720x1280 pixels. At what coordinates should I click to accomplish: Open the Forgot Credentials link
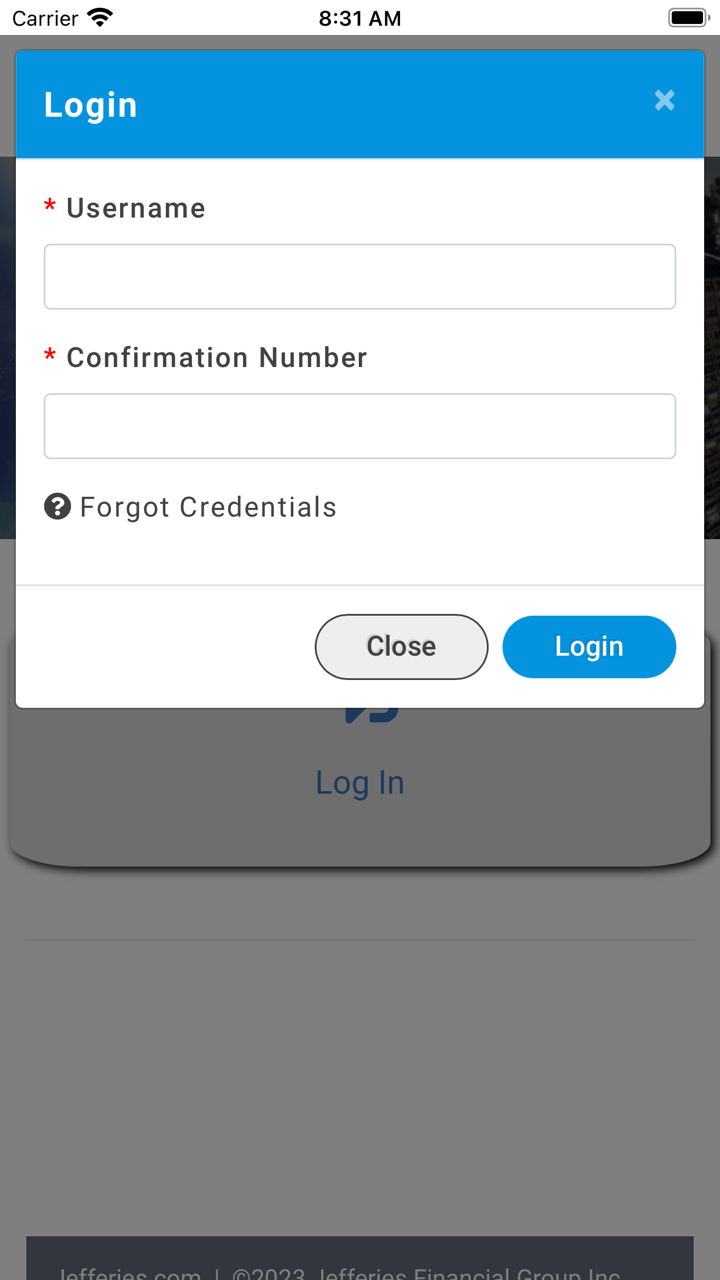(208, 507)
